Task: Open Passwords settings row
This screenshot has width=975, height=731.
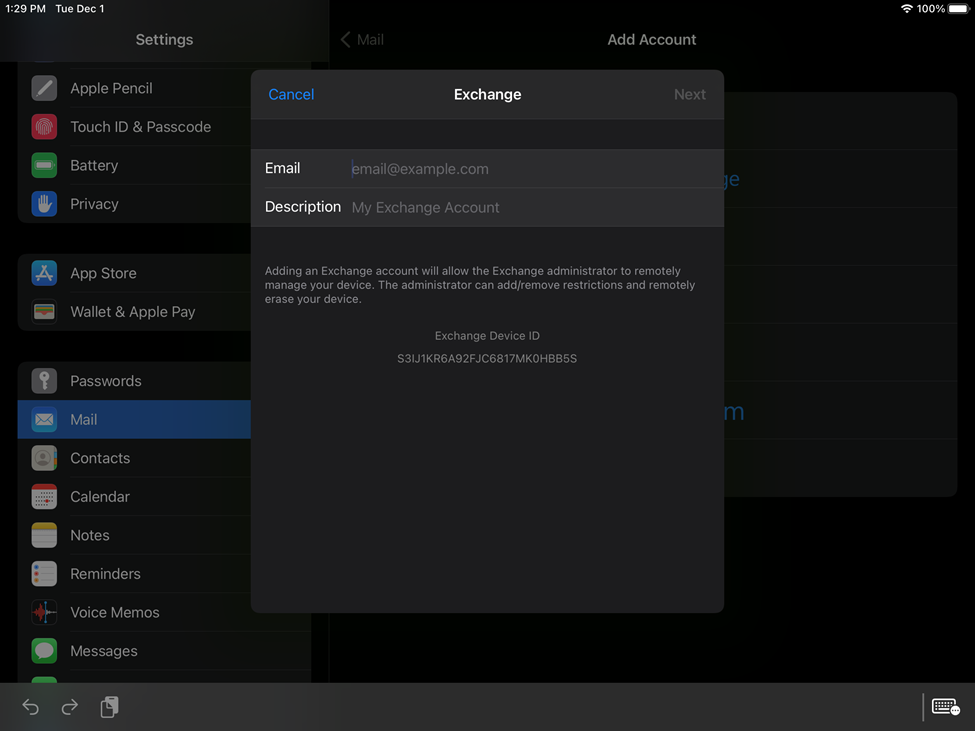Action: point(134,381)
